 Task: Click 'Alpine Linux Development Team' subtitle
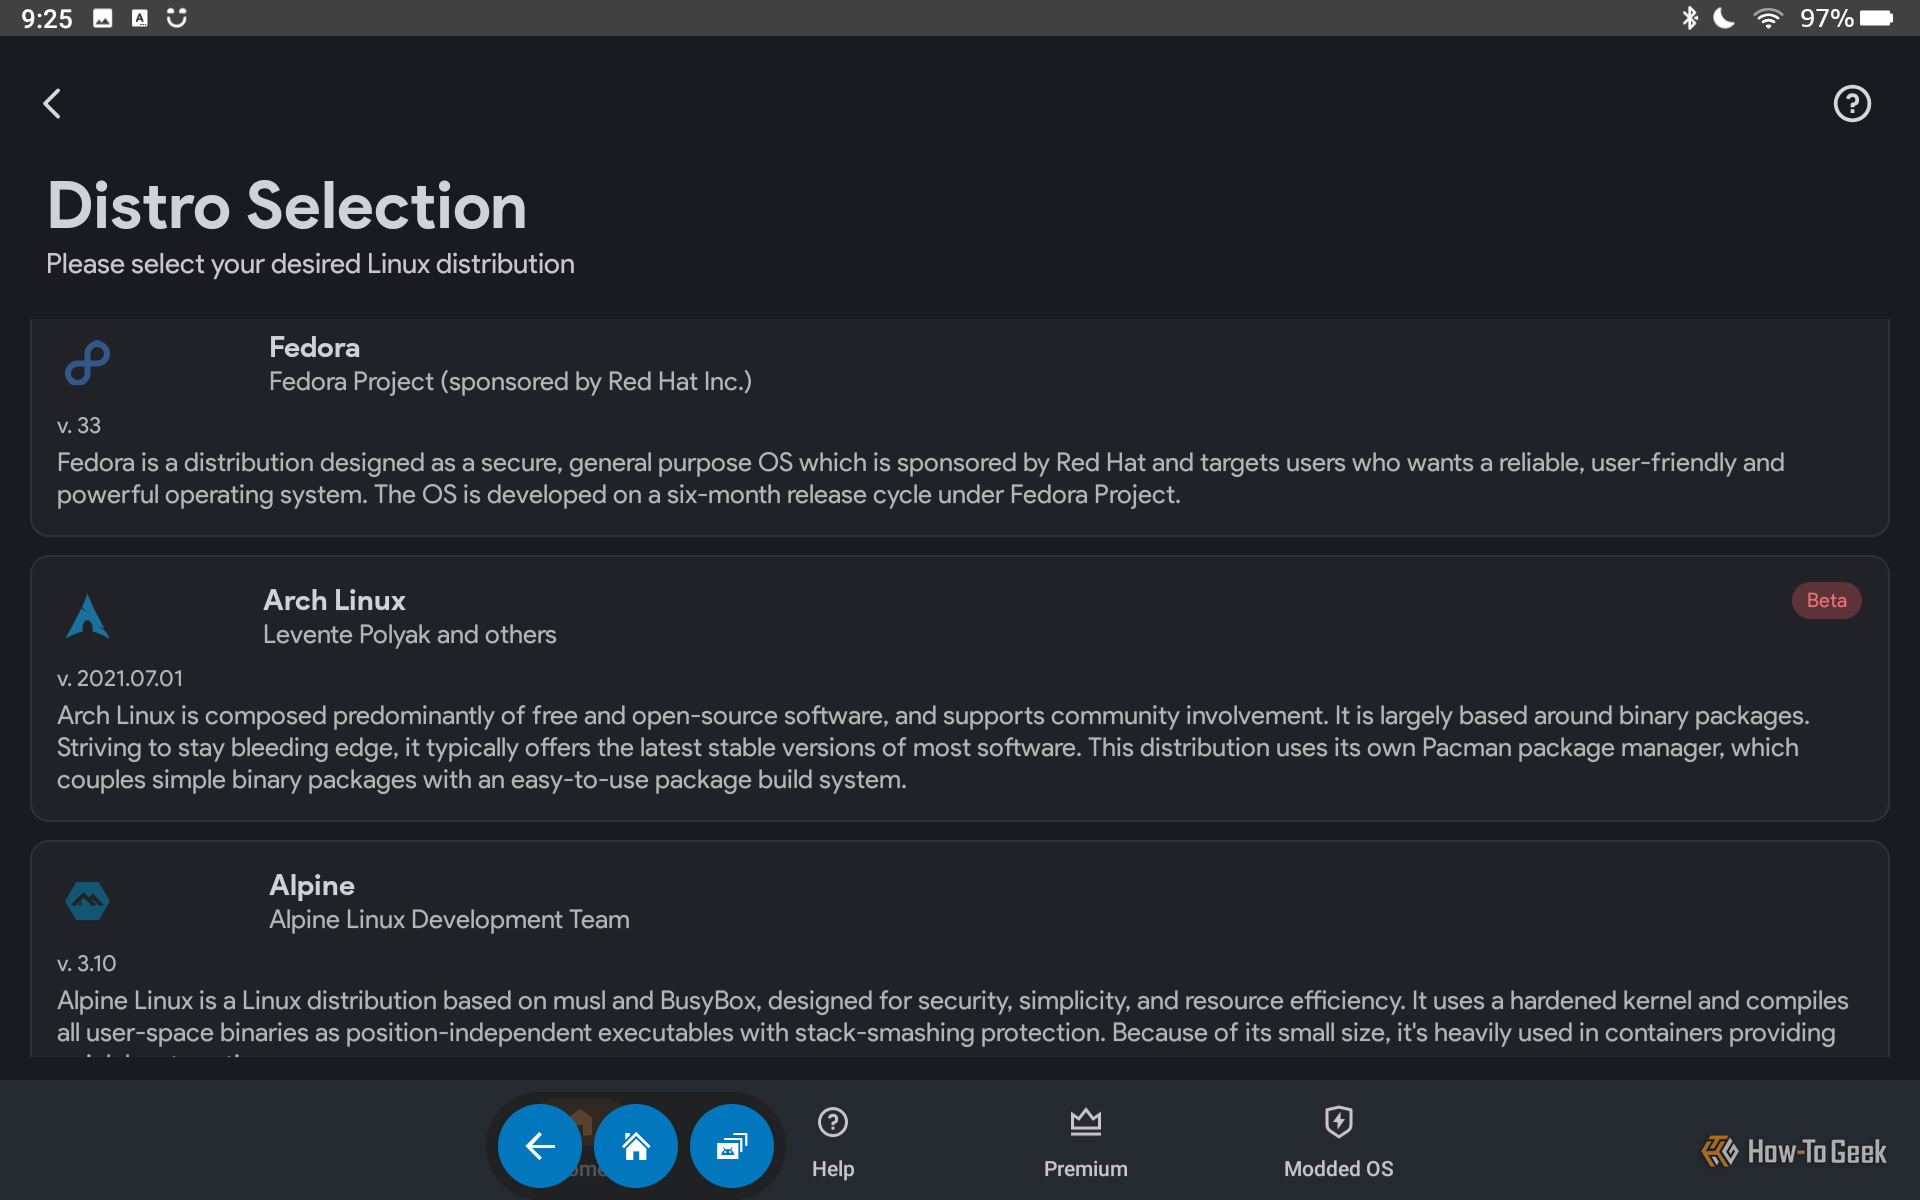(x=449, y=919)
